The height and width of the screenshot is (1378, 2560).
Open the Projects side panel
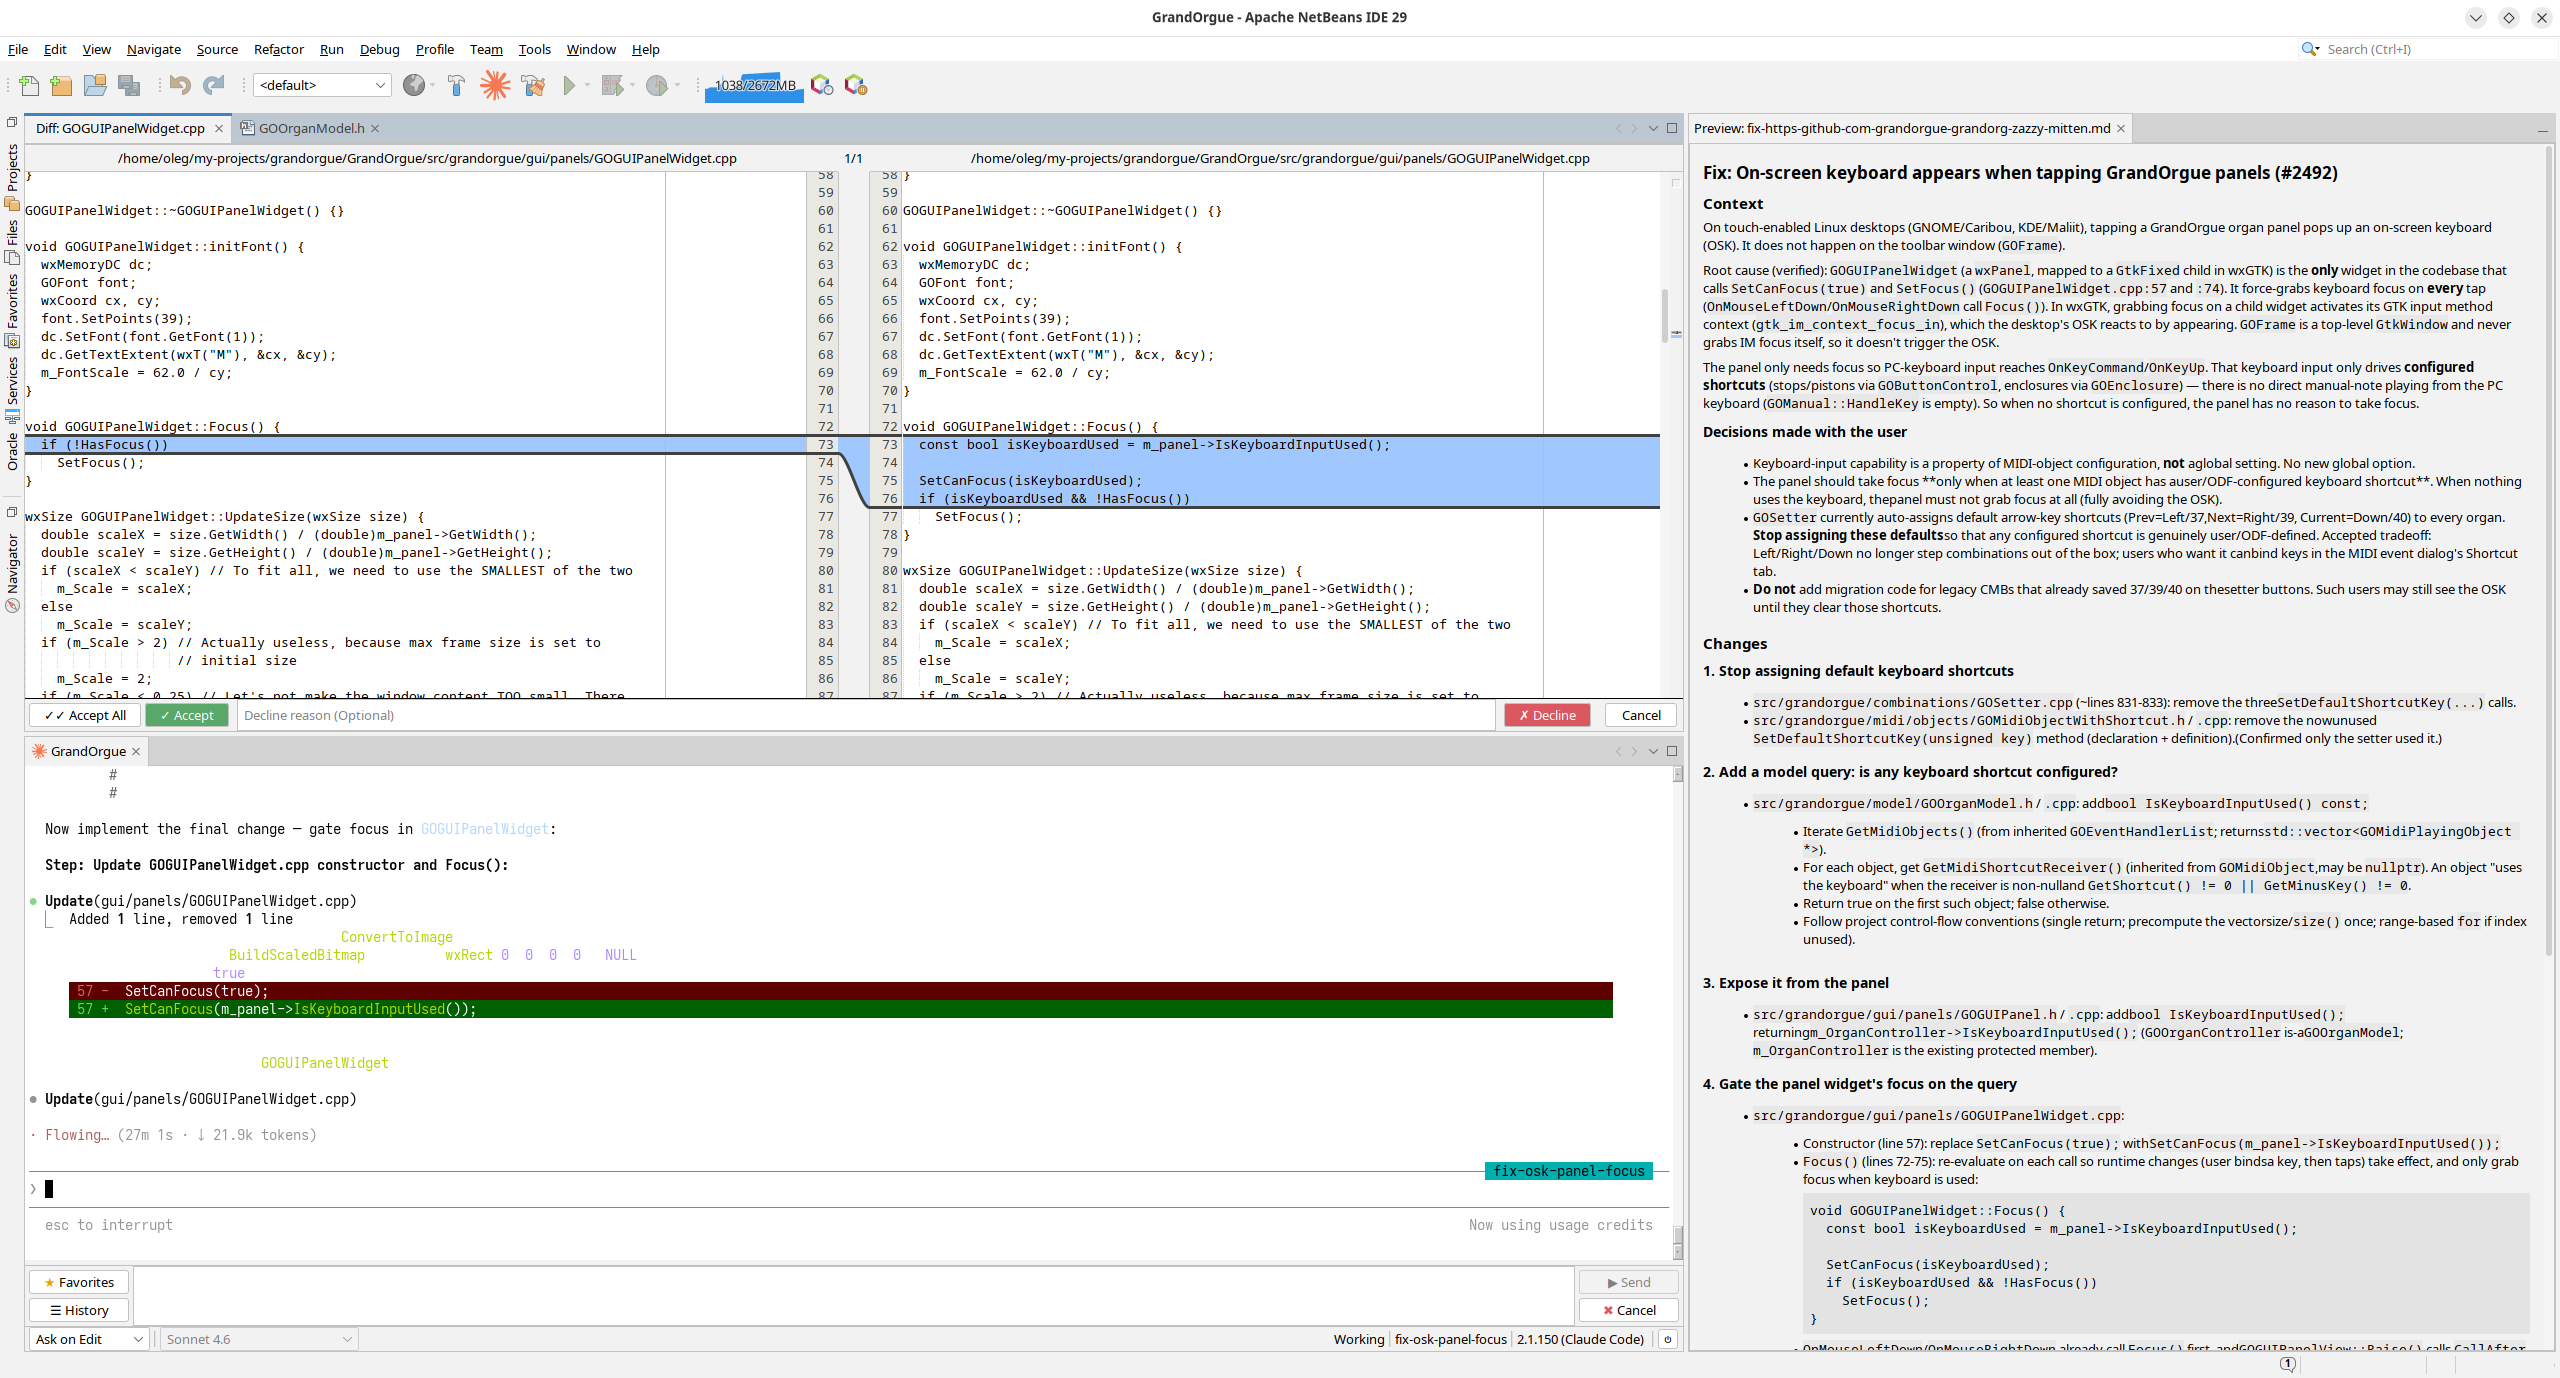[x=12, y=176]
